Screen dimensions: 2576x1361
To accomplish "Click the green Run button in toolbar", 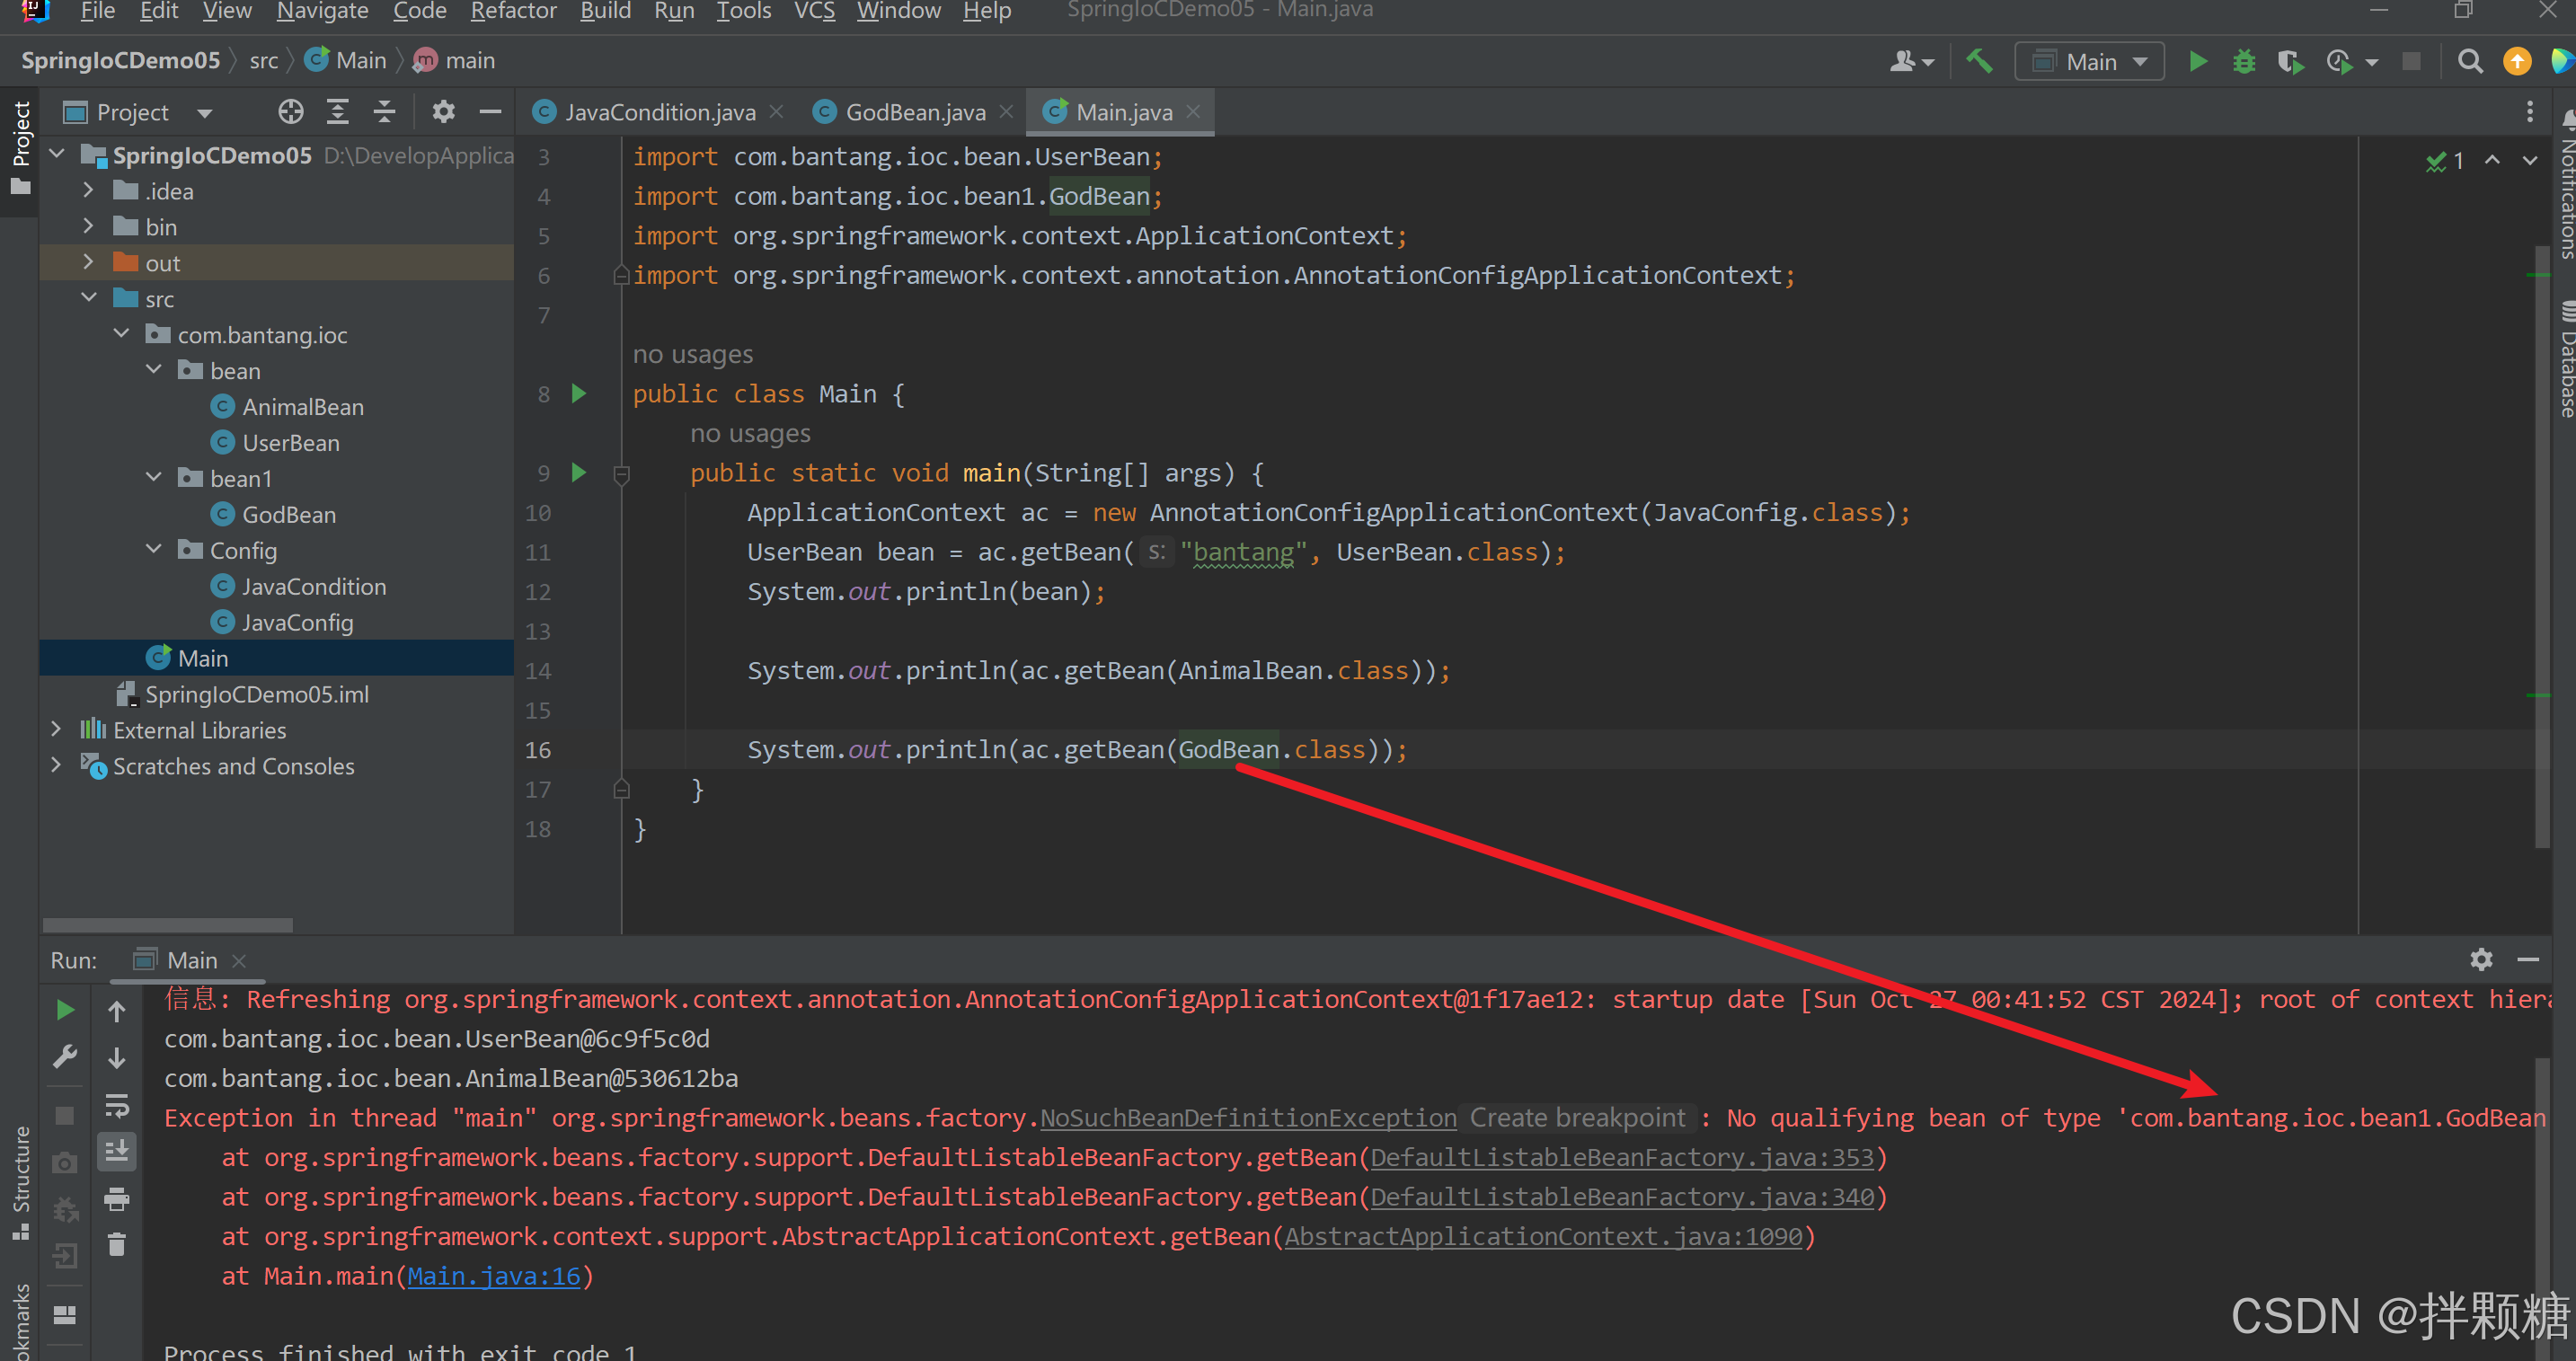I will pyautogui.click(x=2198, y=62).
